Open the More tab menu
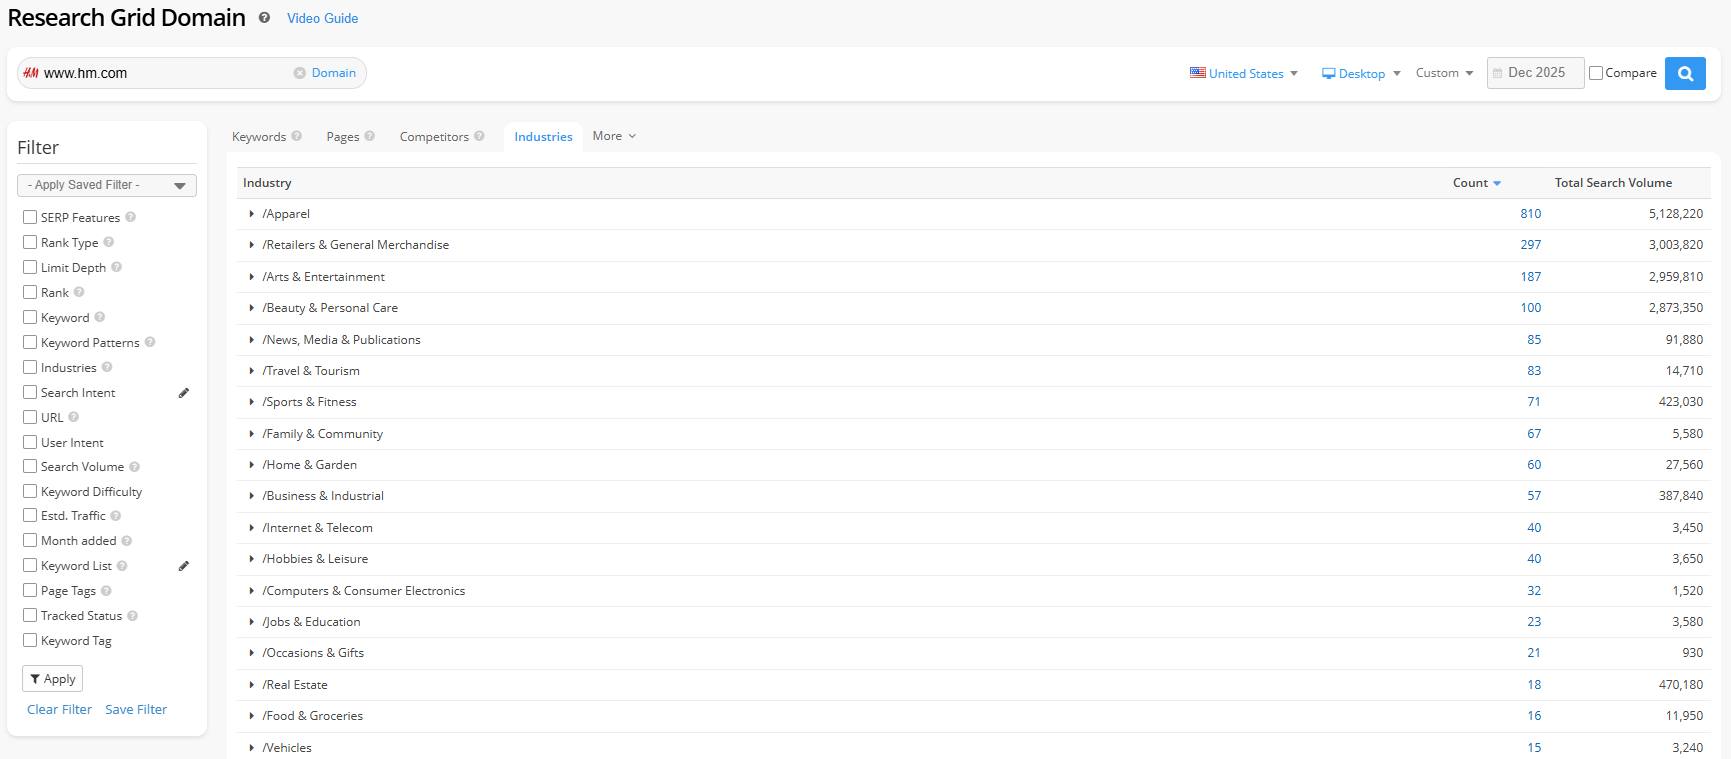 click(613, 136)
